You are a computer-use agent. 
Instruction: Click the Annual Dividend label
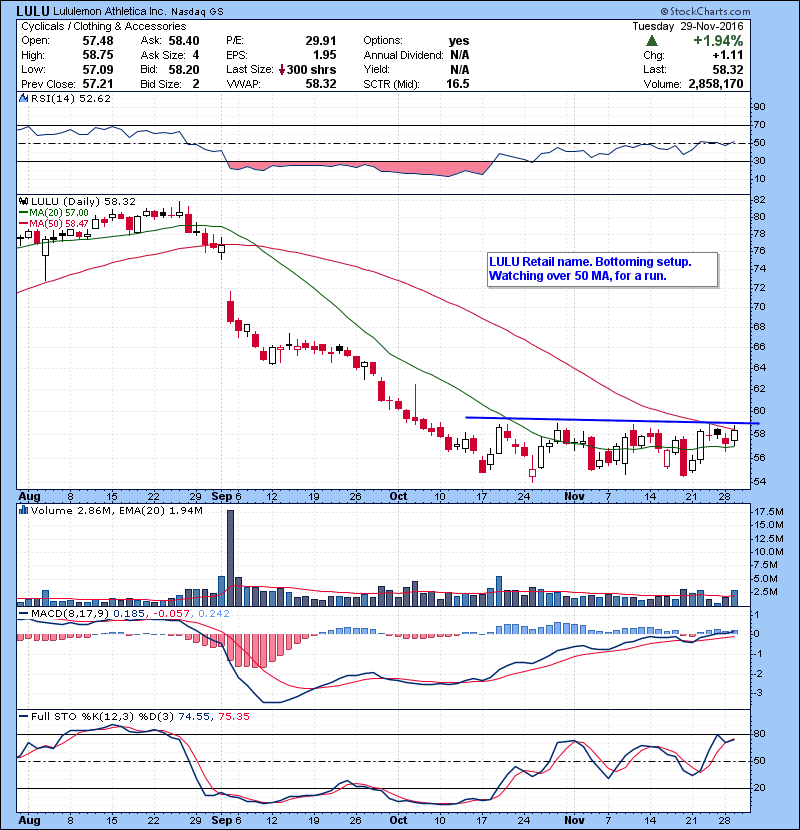click(x=403, y=55)
